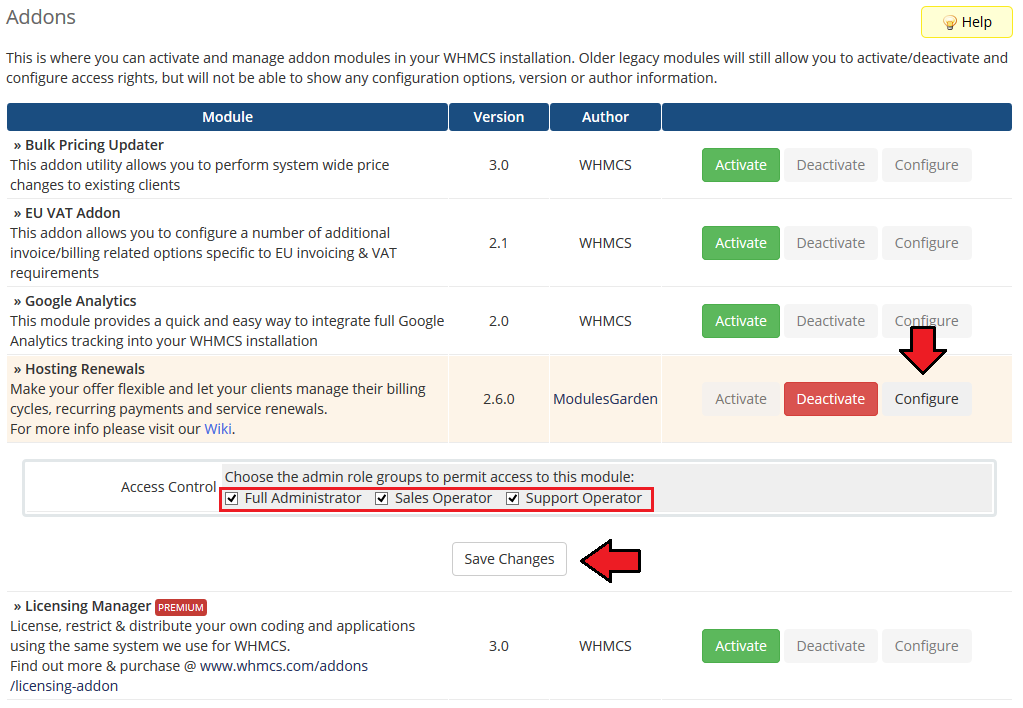Toggle the Support Operator checkbox
This screenshot has width=1023, height=708.
point(513,499)
